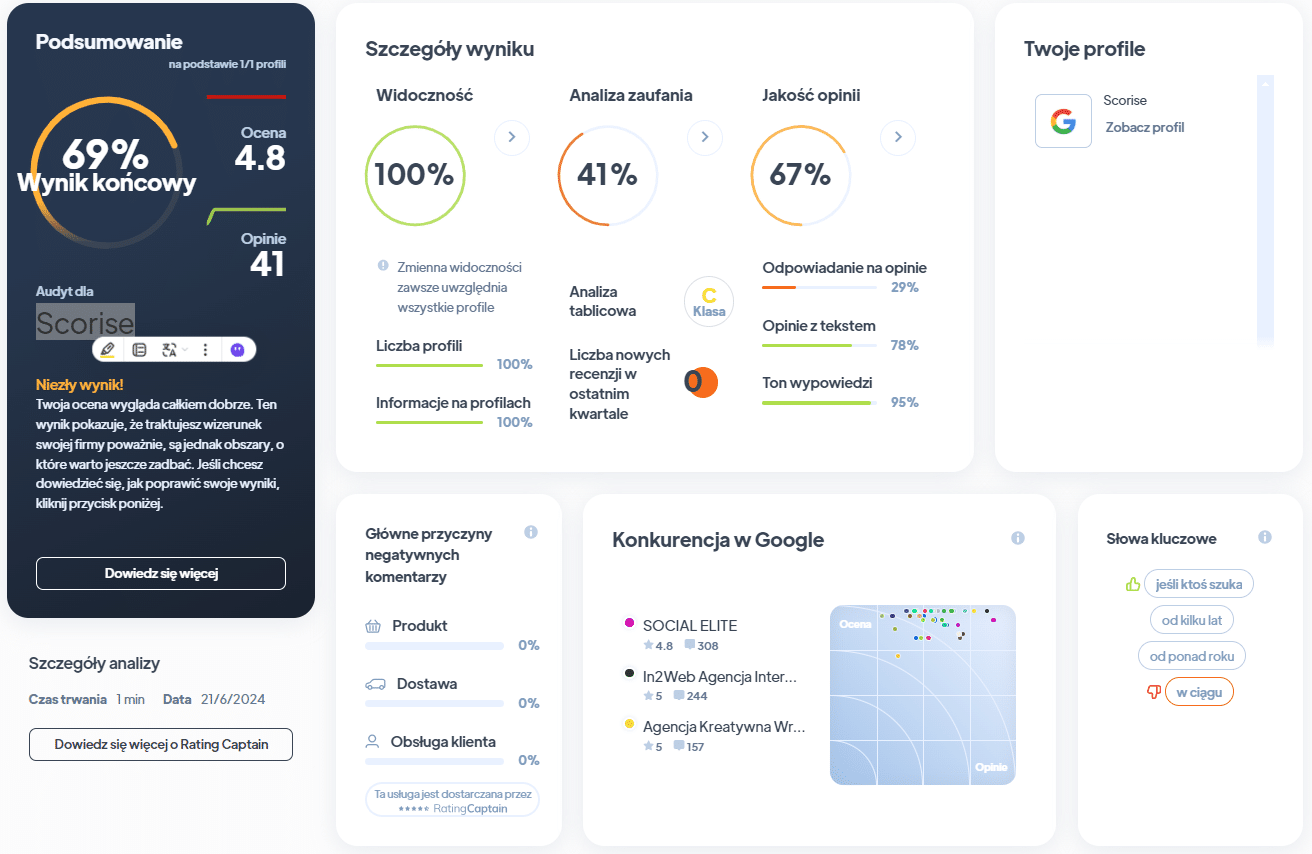
Task: Click the highlighter icon in the floating toolbar
Action: pos(107,350)
